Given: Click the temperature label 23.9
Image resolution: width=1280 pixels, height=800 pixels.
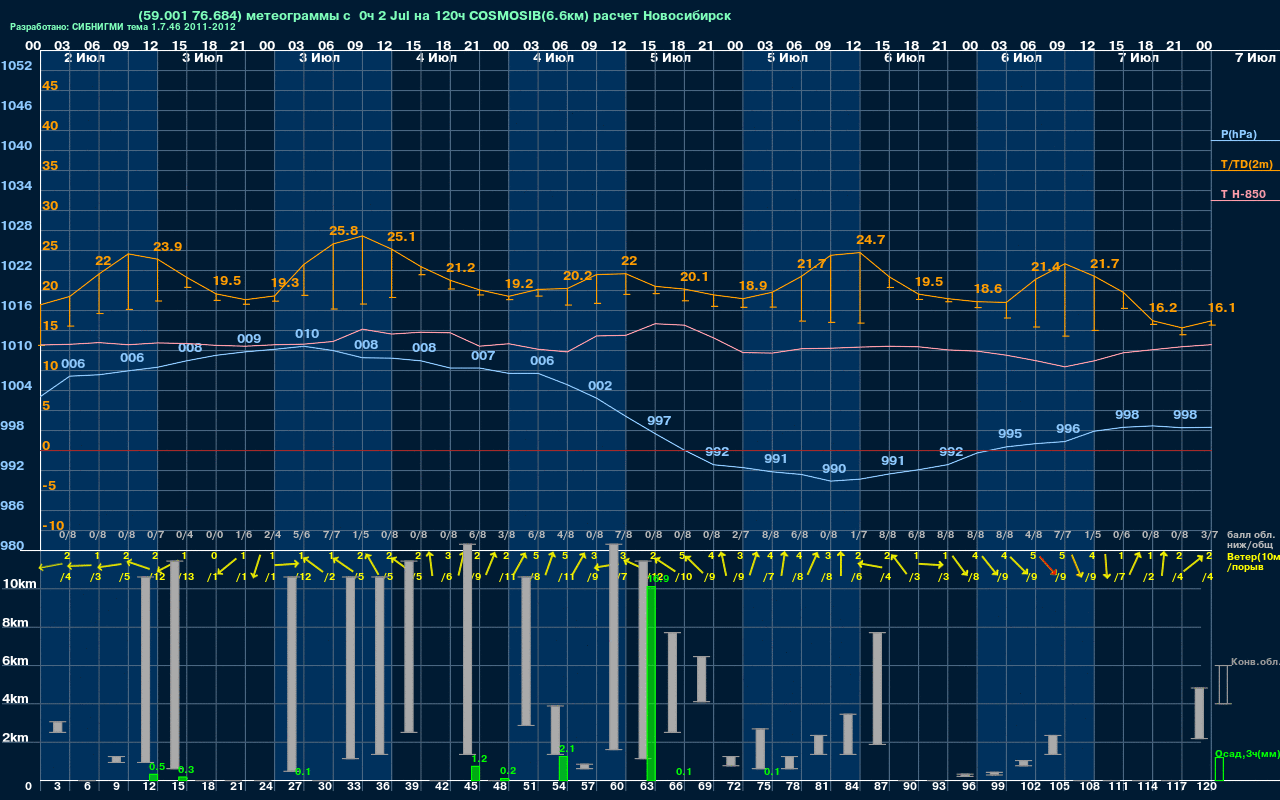Looking at the screenshot, I should (167, 247).
